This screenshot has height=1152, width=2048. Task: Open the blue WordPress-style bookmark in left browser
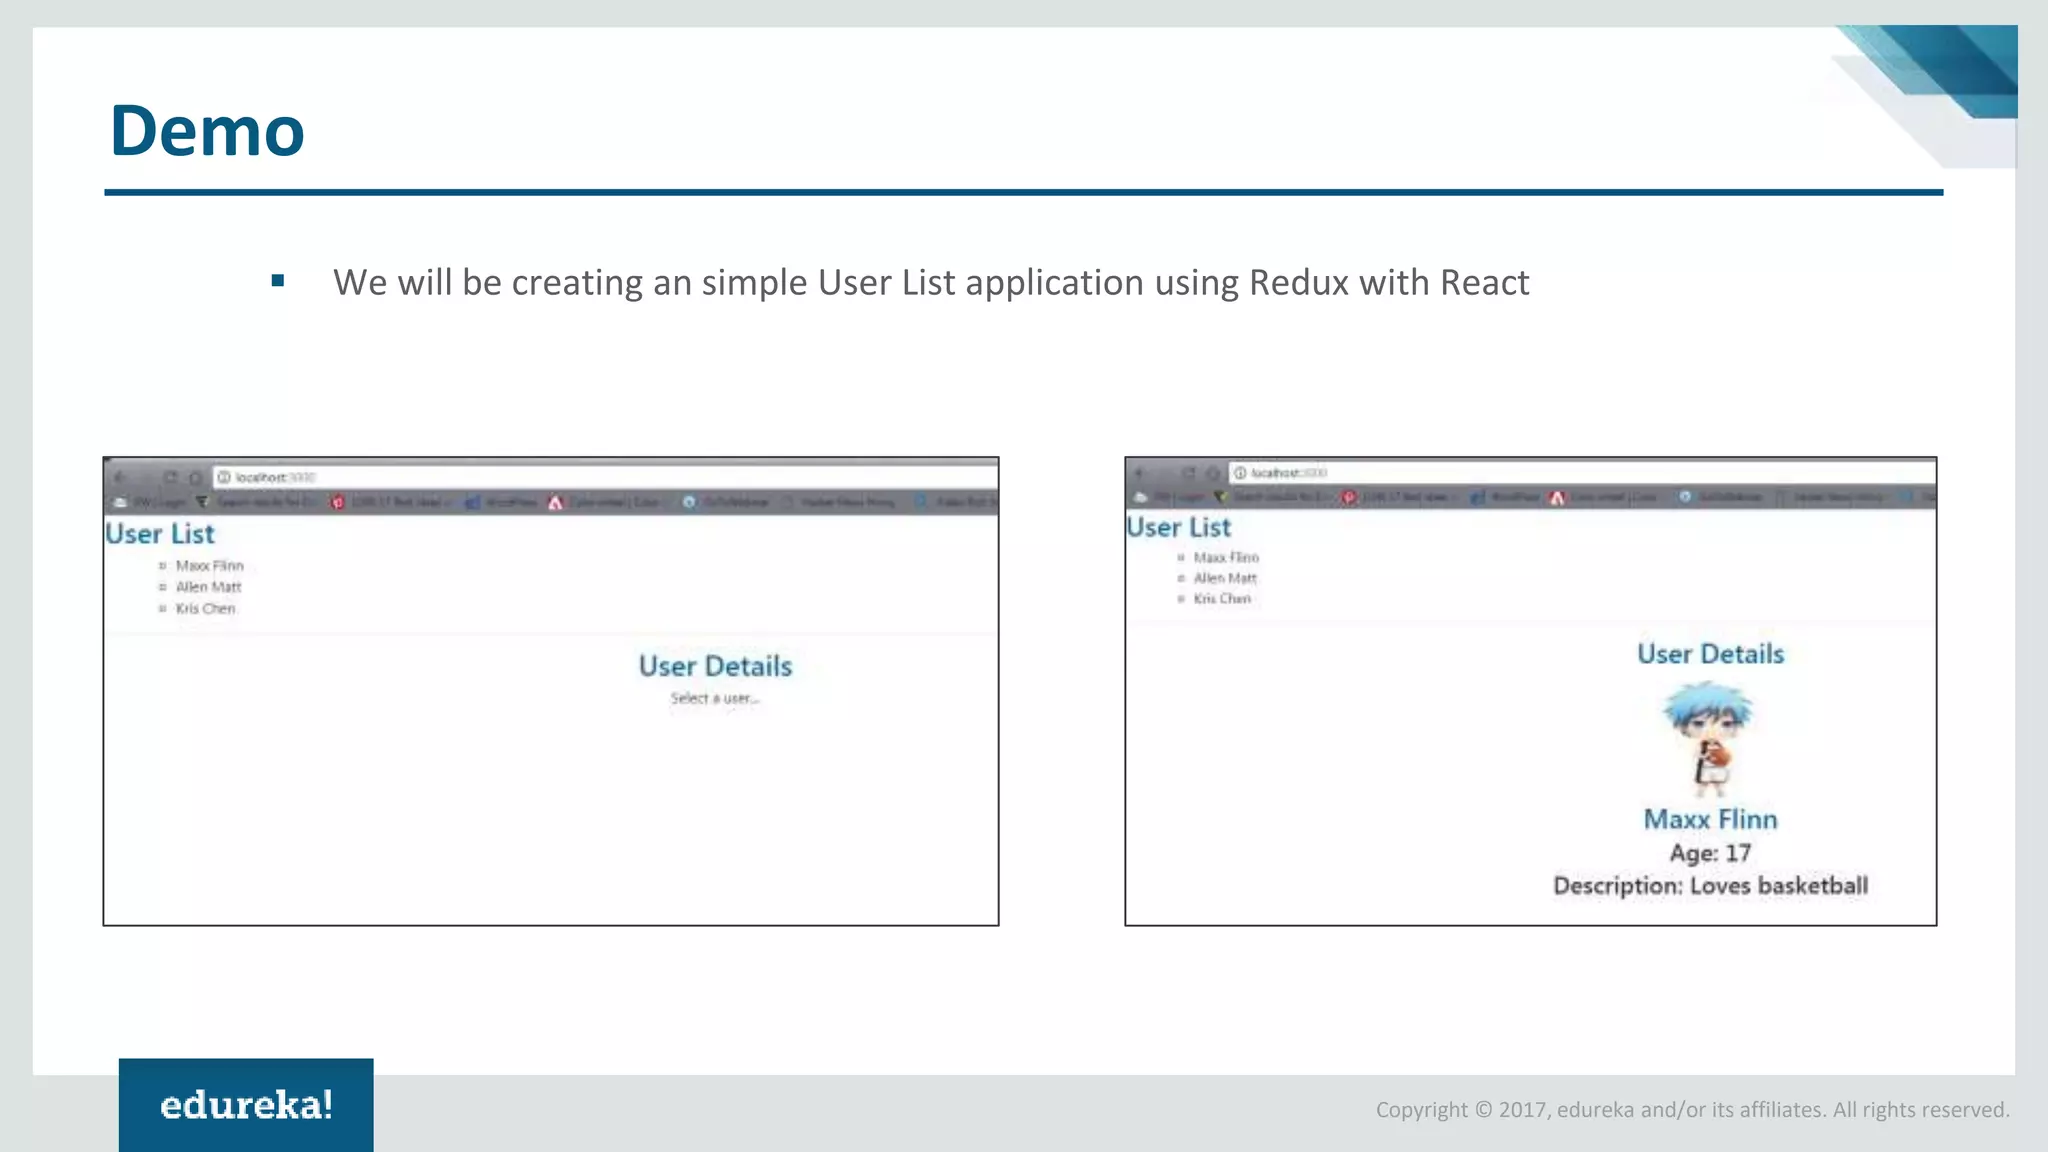(x=472, y=502)
